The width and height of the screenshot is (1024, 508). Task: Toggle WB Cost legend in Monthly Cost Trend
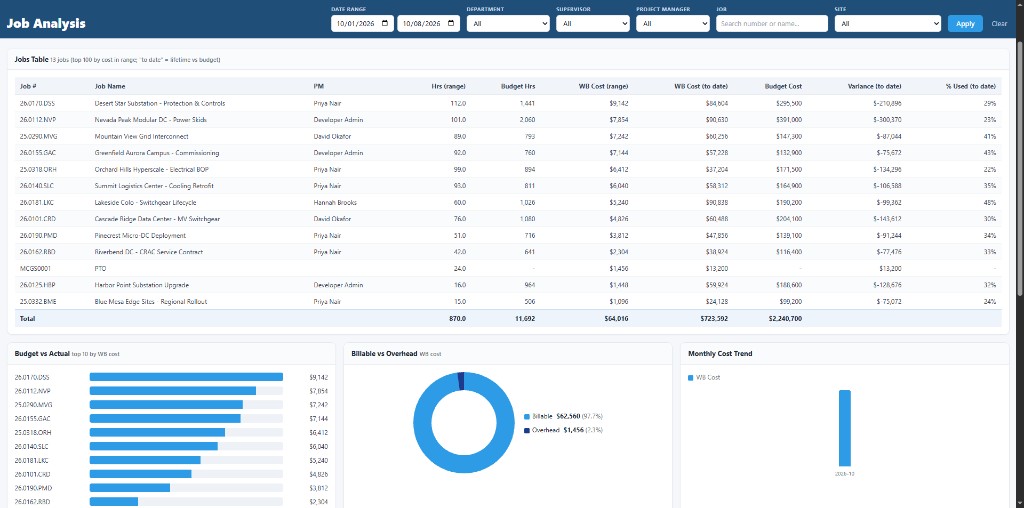(x=704, y=377)
